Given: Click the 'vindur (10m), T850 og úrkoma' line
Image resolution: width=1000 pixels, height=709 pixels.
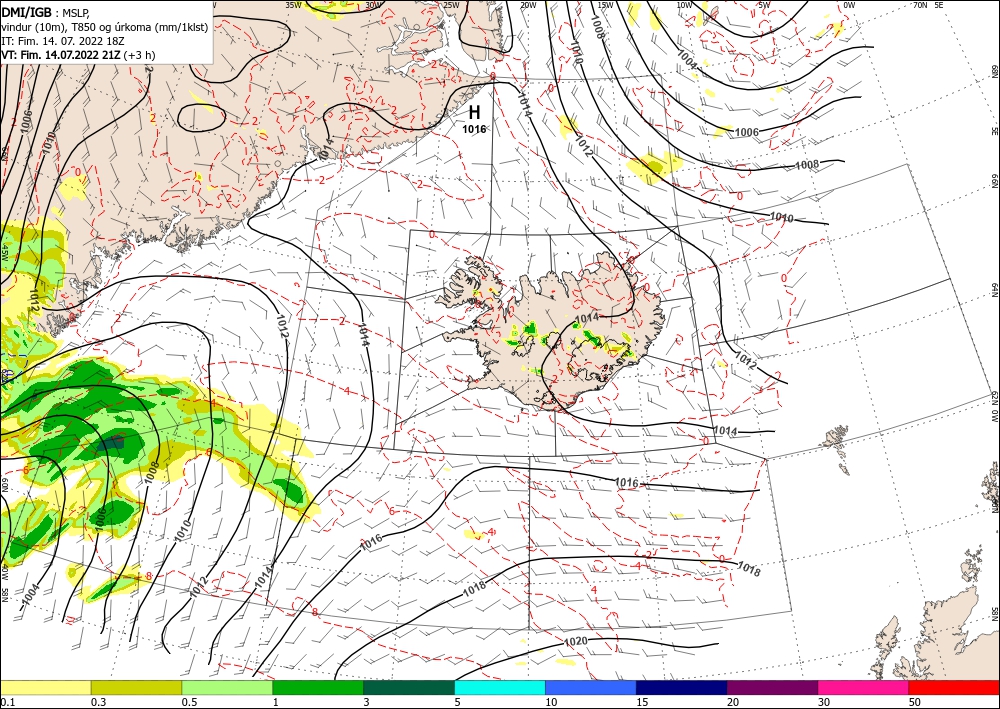Looking at the screenshot, I should click(x=105, y=27).
